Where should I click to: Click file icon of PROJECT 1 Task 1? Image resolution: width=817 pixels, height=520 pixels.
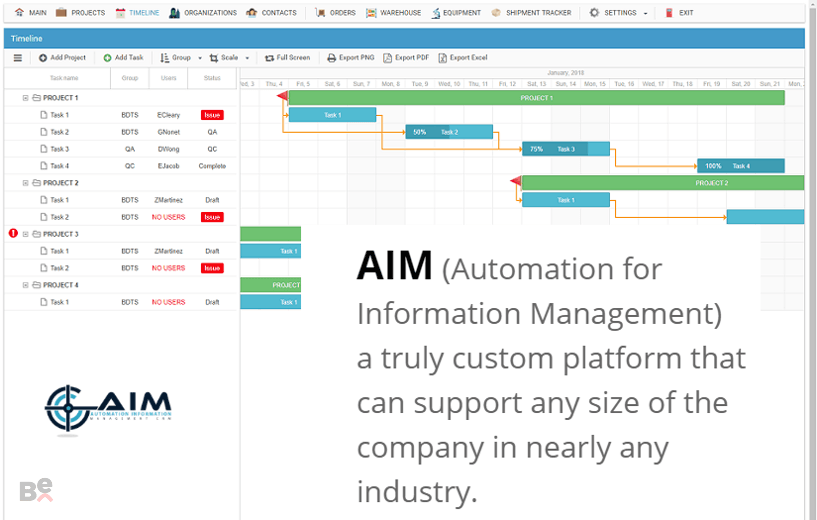pos(44,115)
